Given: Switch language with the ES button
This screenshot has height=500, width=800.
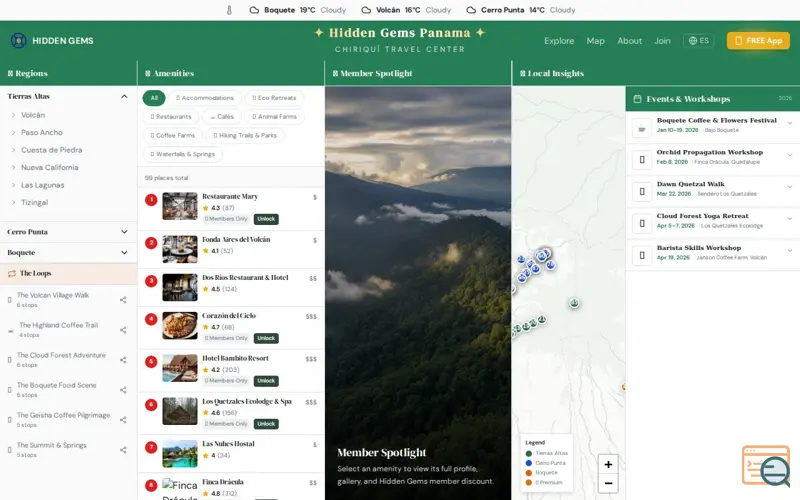Looking at the screenshot, I should click(698, 41).
